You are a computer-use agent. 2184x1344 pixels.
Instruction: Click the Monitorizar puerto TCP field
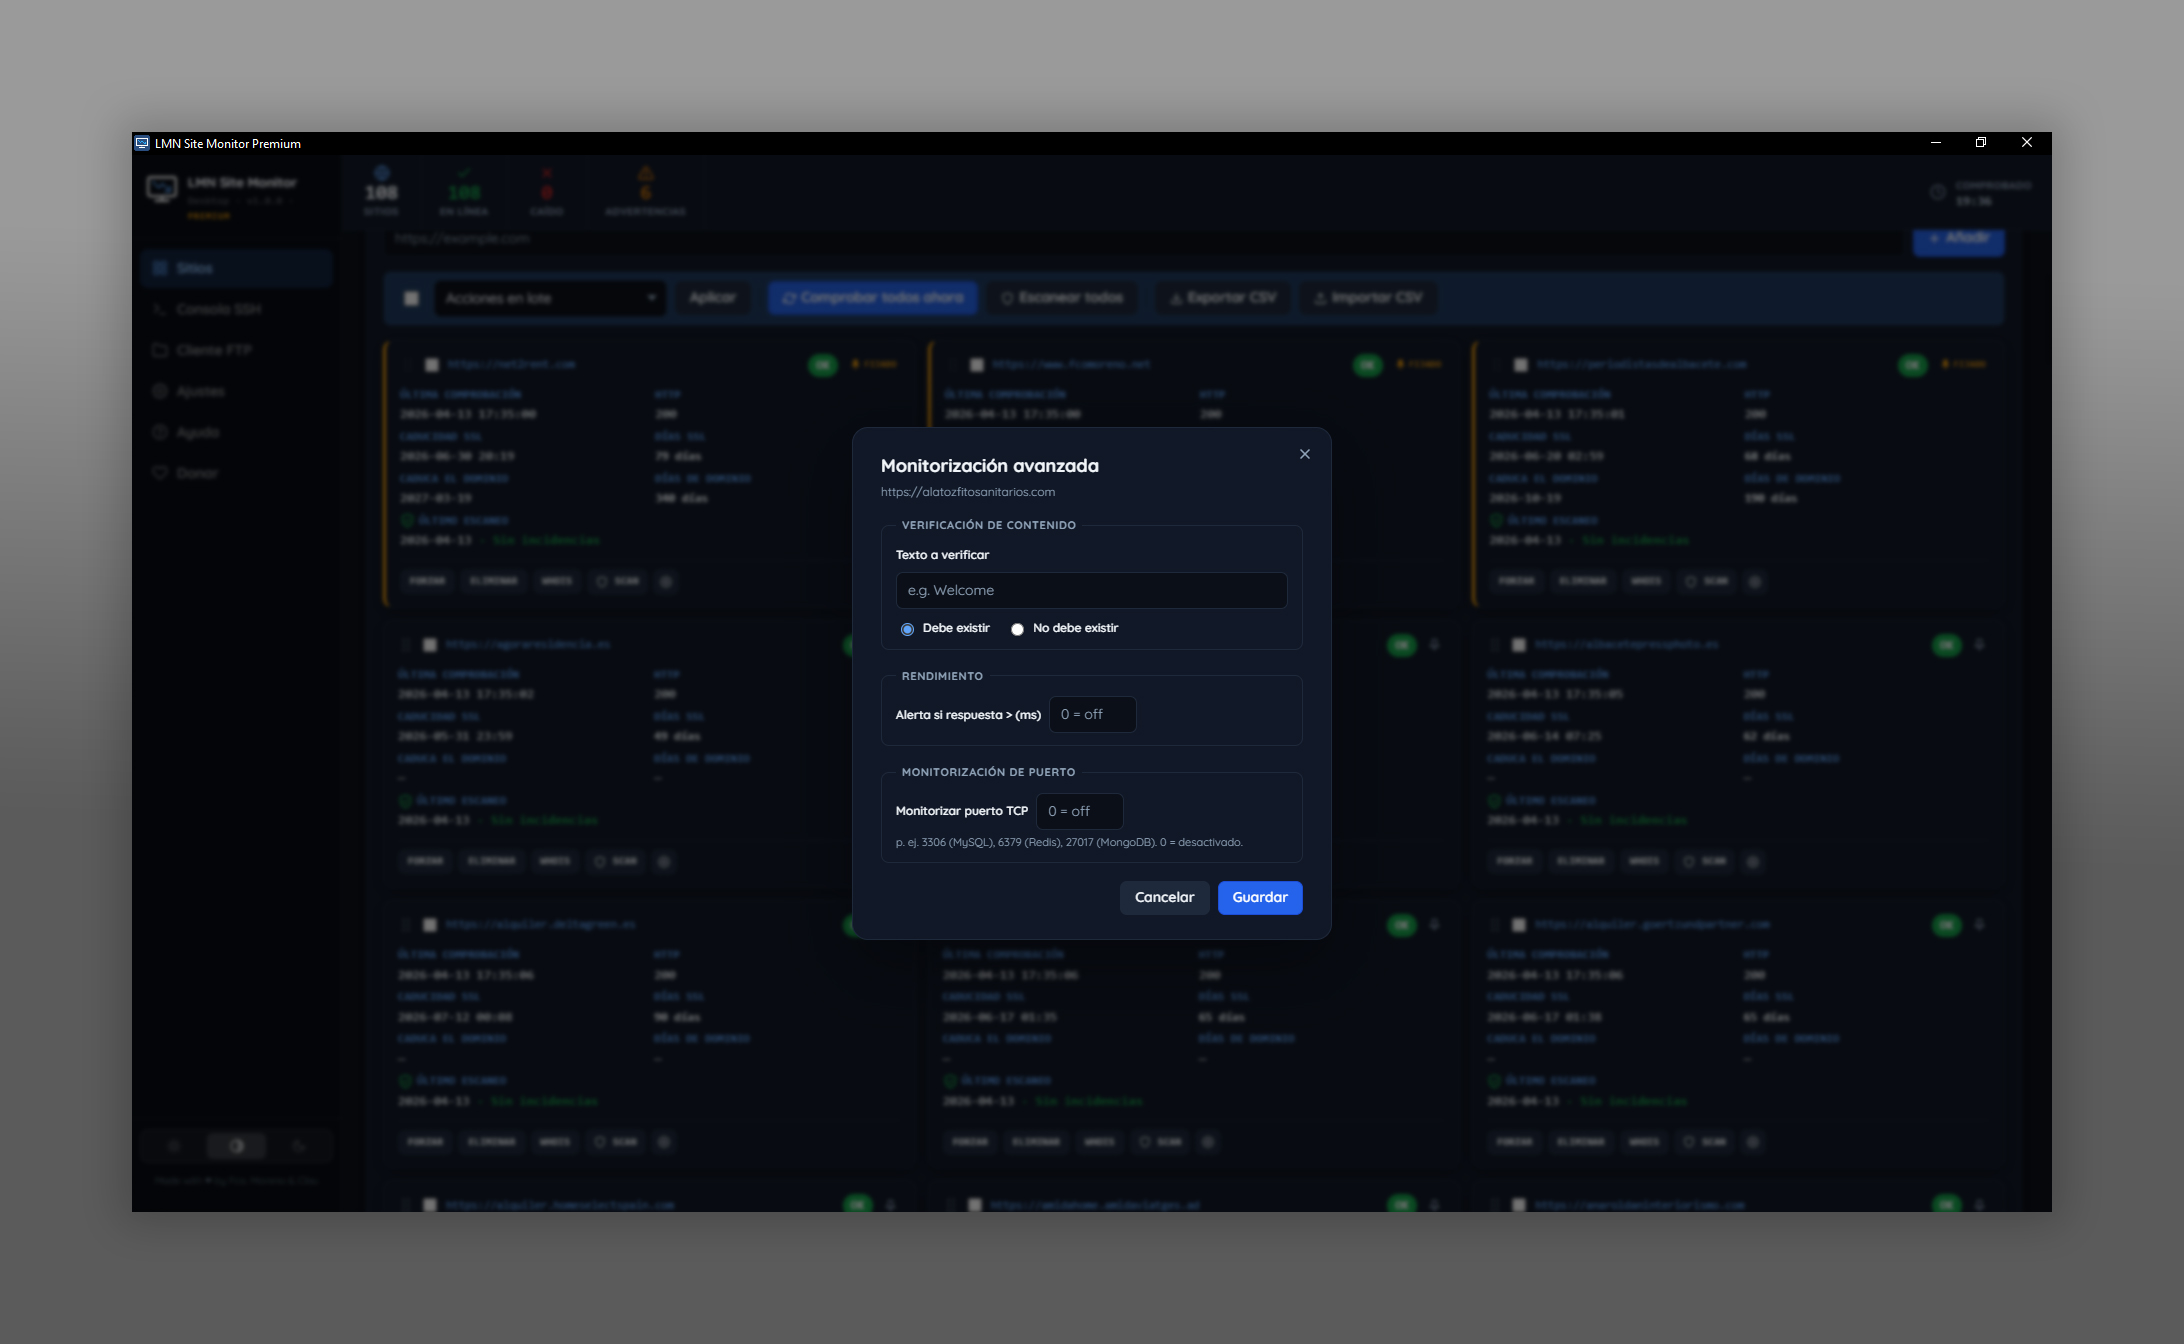tap(1078, 811)
